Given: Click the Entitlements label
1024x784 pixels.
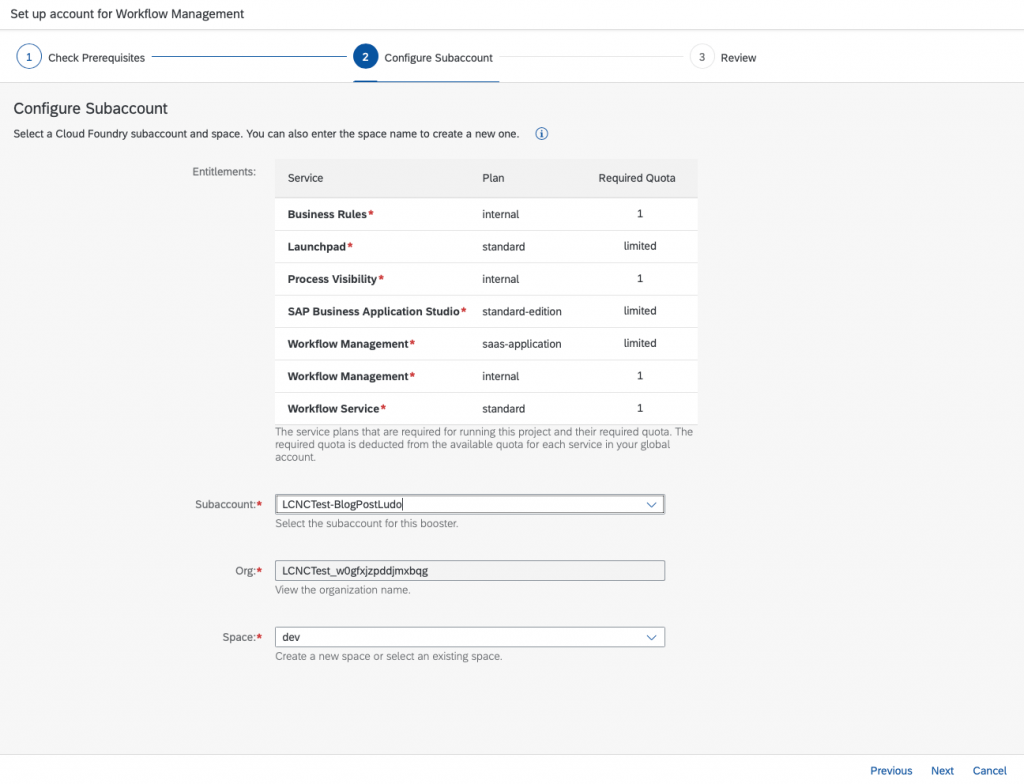Looking at the screenshot, I should point(224,172).
